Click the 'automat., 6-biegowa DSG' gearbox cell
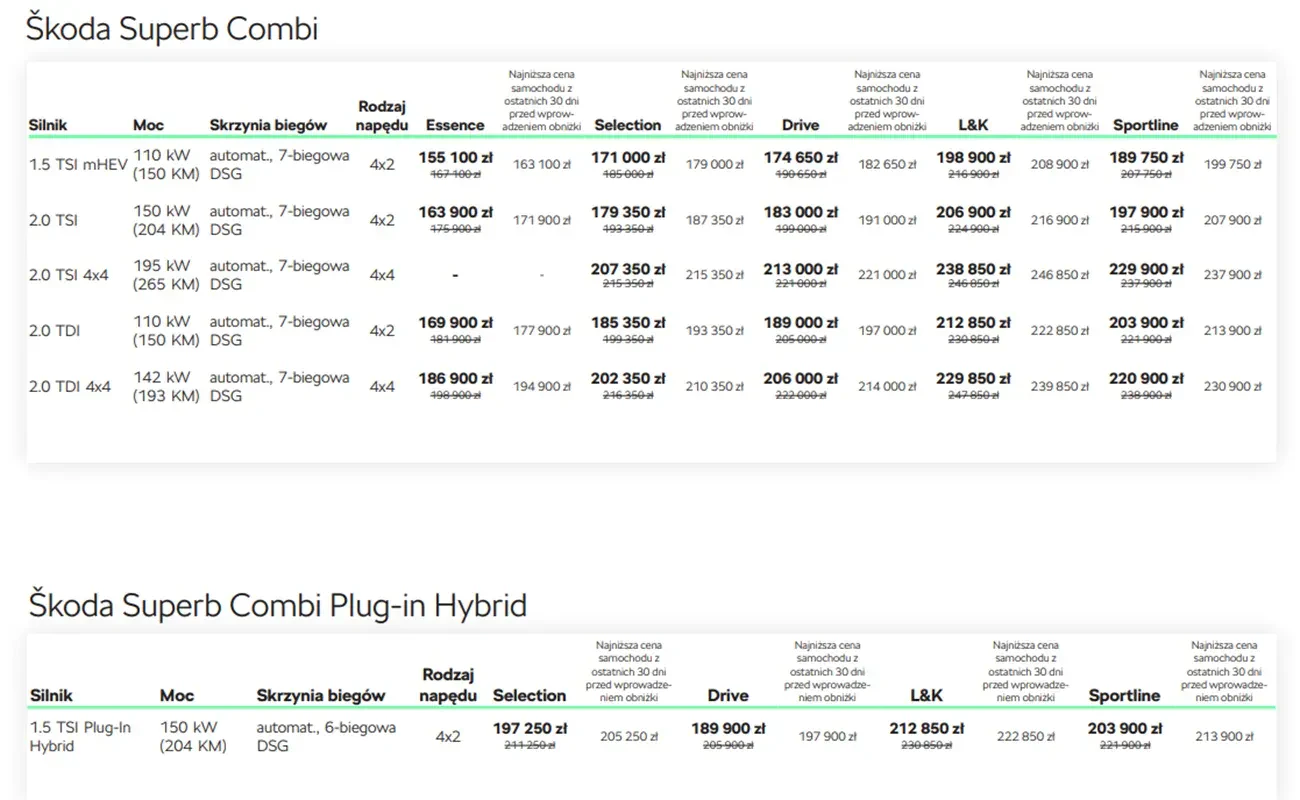 click(326, 737)
